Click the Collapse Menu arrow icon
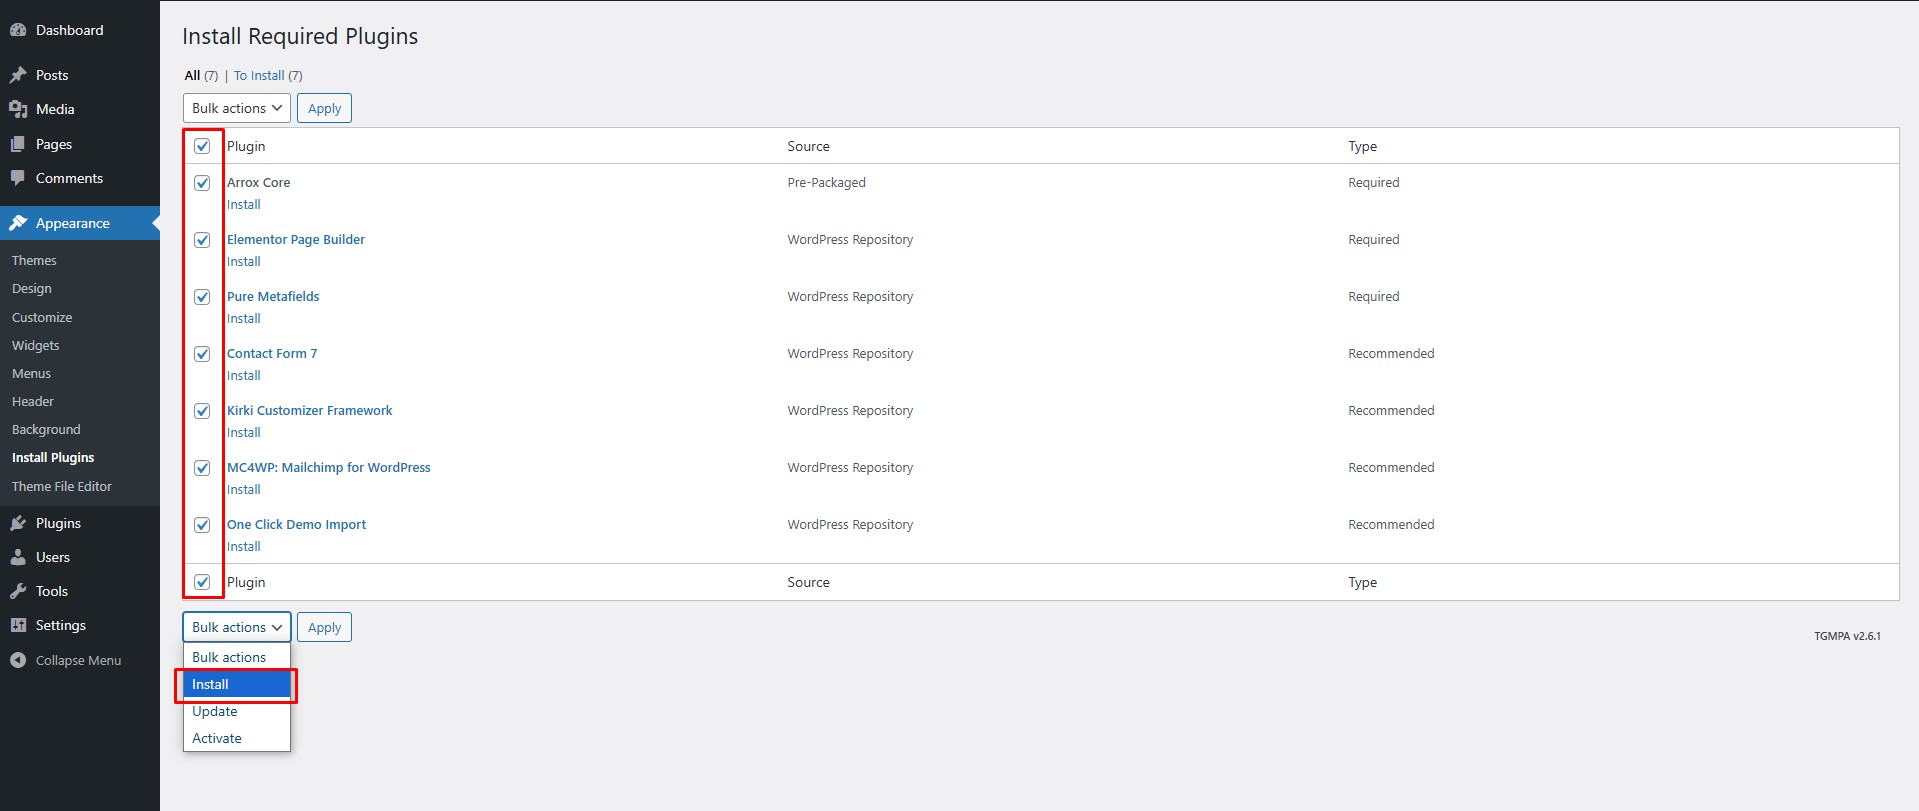Image resolution: width=1919 pixels, height=811 pixels. coord(18,660)
